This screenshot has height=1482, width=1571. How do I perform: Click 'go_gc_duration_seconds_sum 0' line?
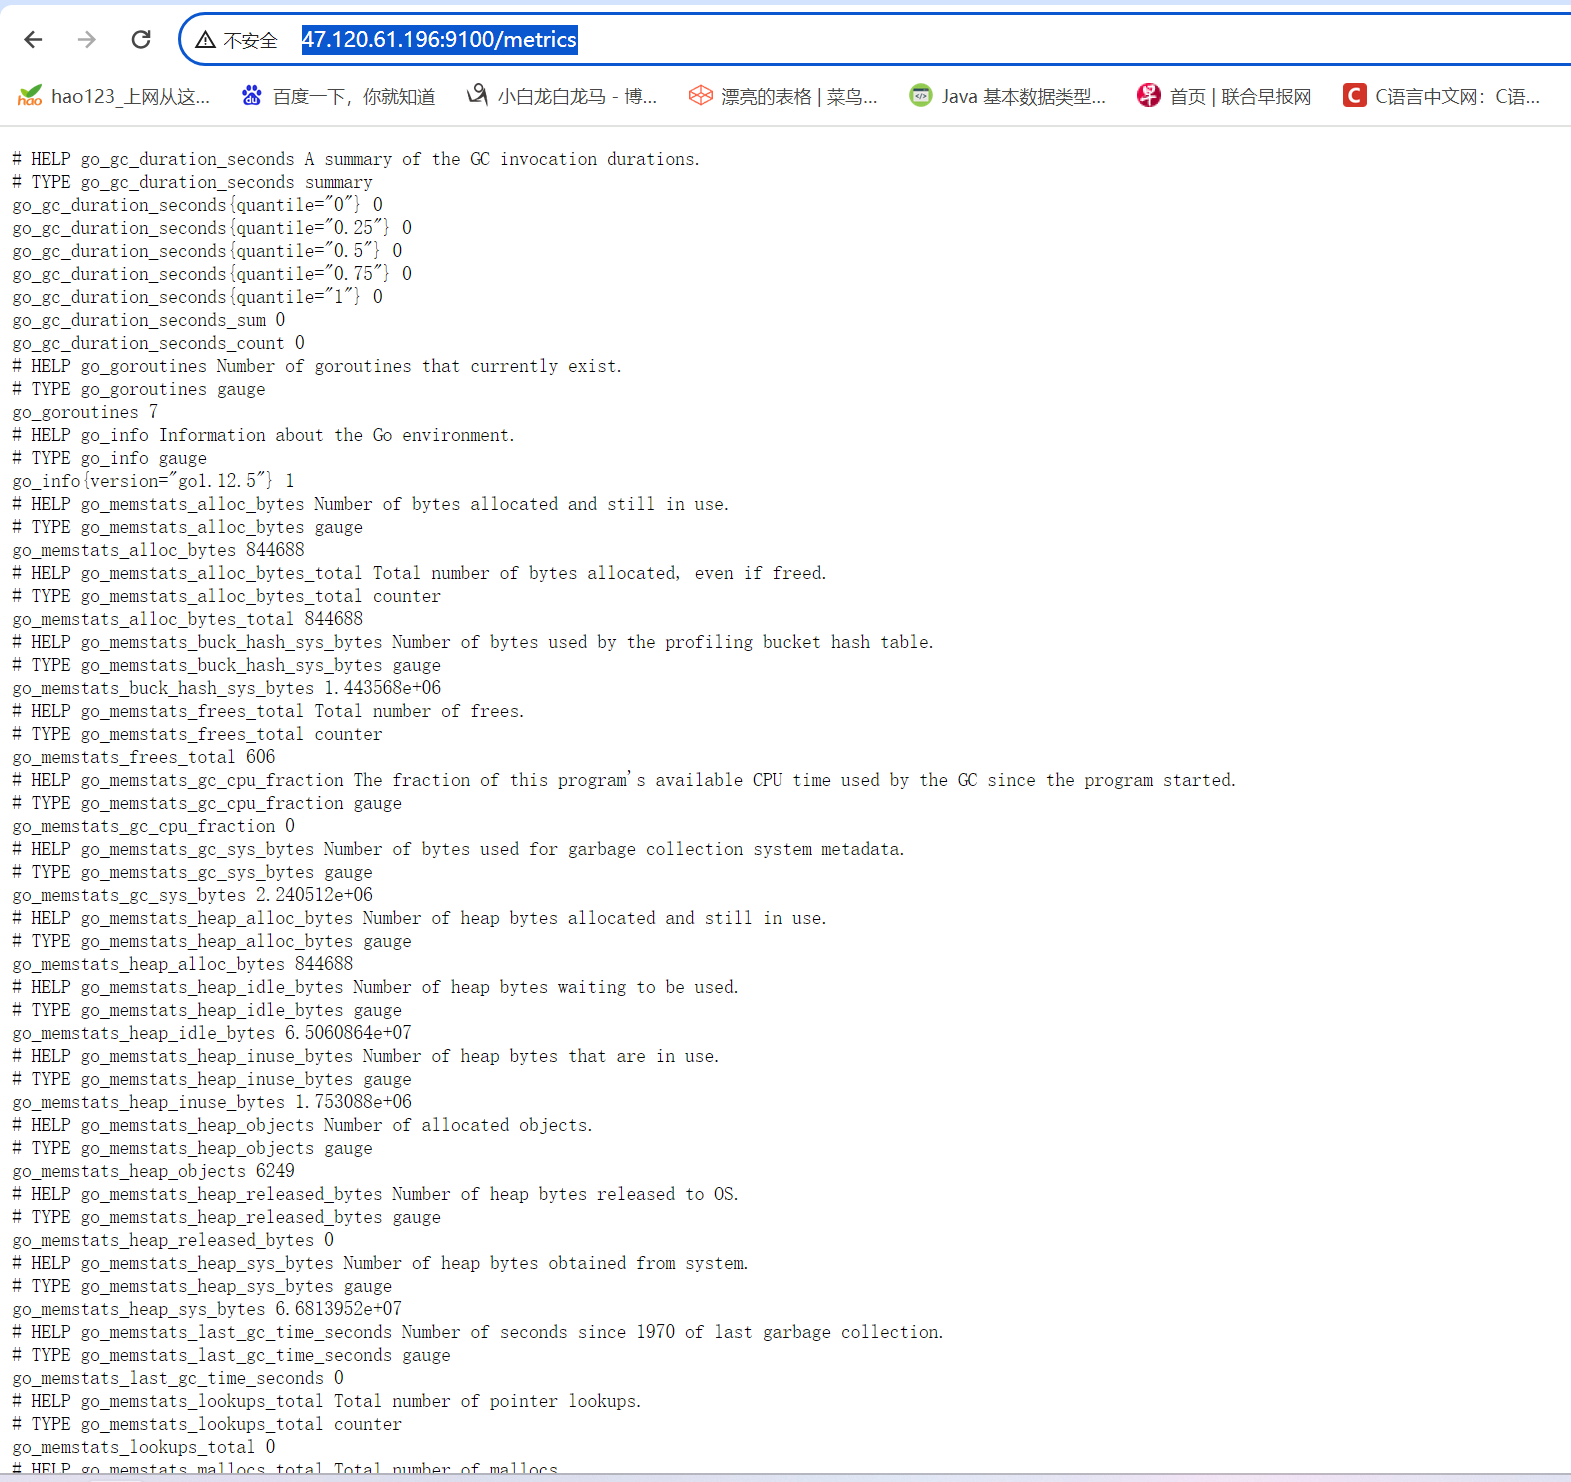tap(149, 320)
